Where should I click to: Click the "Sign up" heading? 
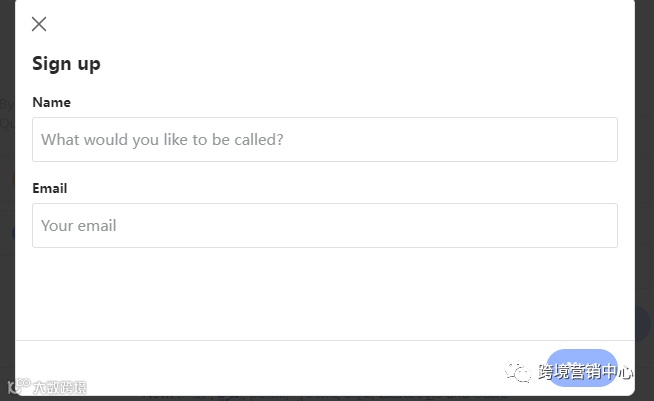[66, 64]
